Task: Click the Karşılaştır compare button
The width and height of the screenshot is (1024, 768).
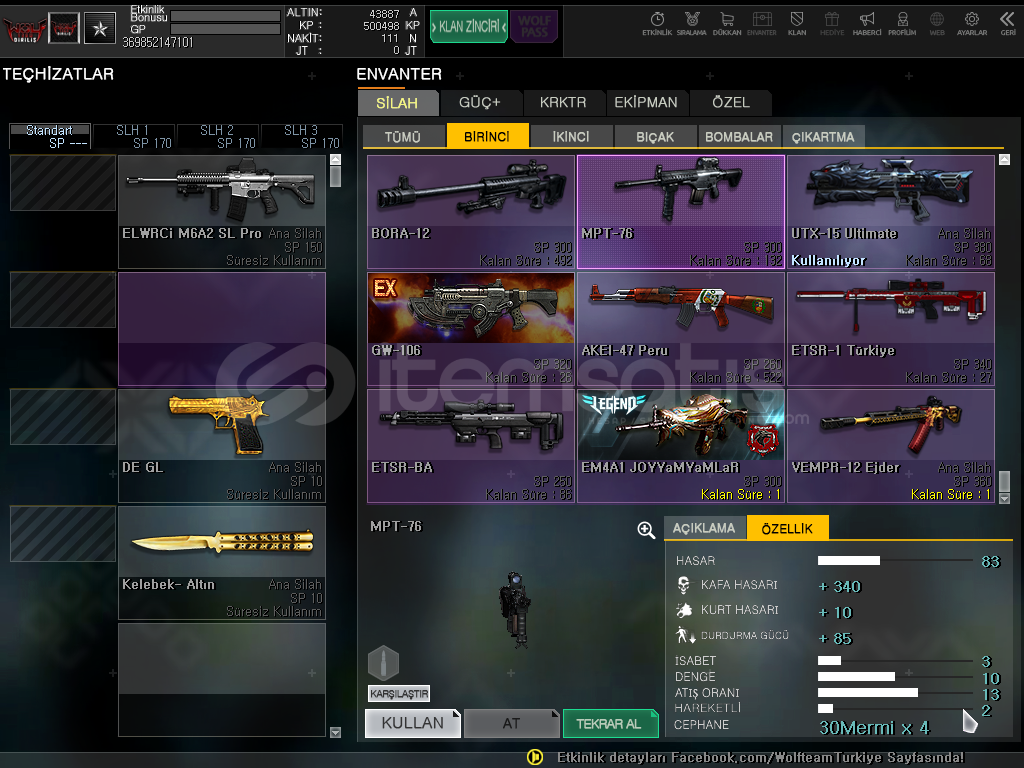Action: (x=399, y=694)
